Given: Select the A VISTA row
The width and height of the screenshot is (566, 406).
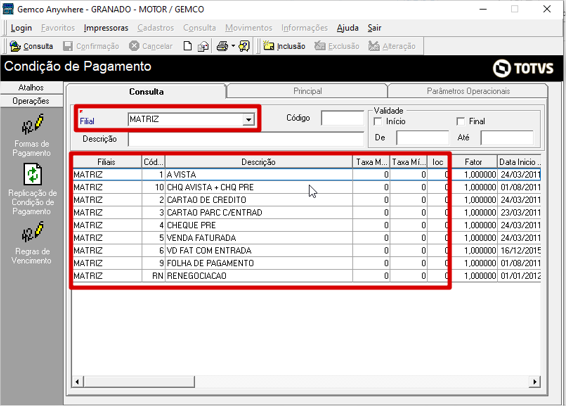Looking at the screenshot, I should tap(306, 175).
